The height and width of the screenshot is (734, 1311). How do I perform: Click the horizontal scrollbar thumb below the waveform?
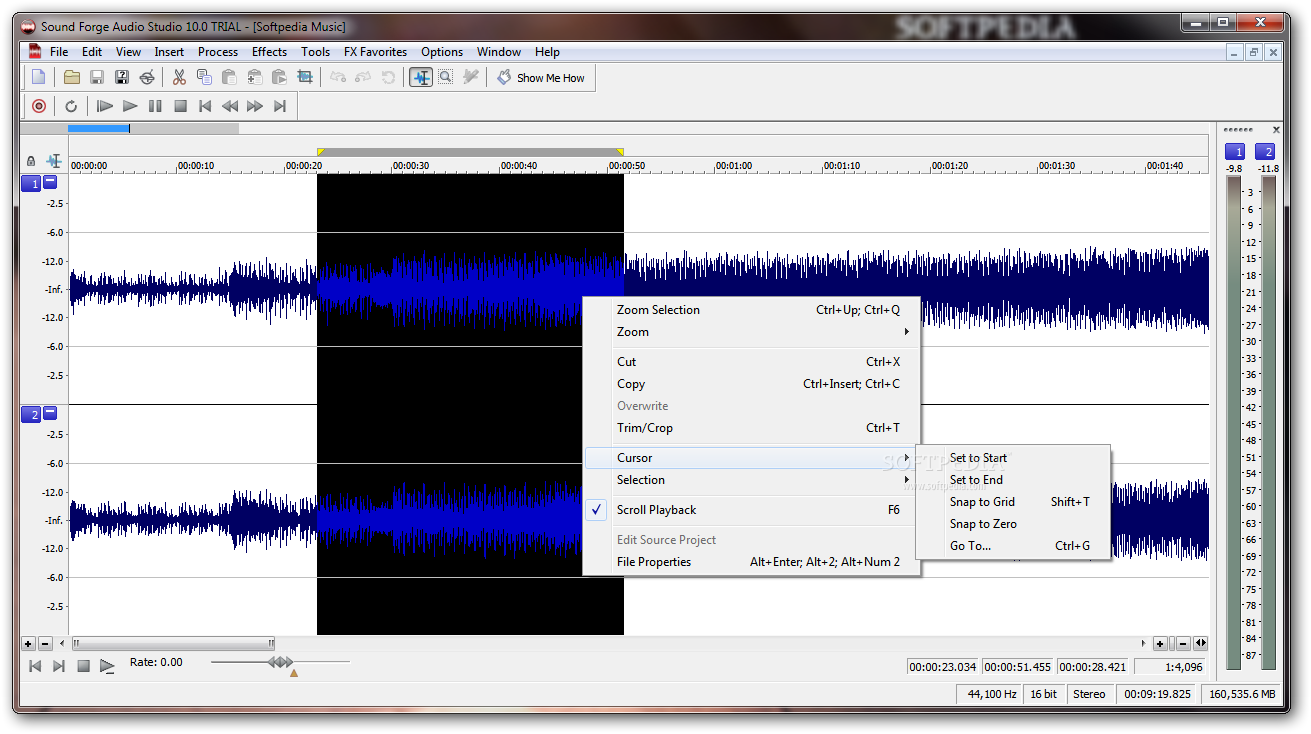click(x=172, y=644)
